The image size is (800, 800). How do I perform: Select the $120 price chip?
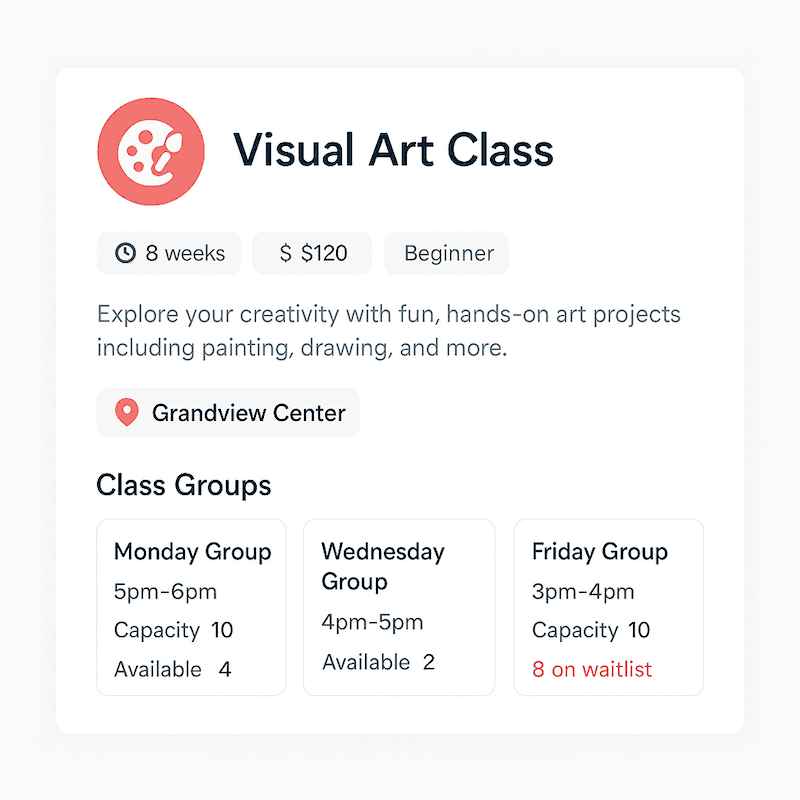coord(312,253)
